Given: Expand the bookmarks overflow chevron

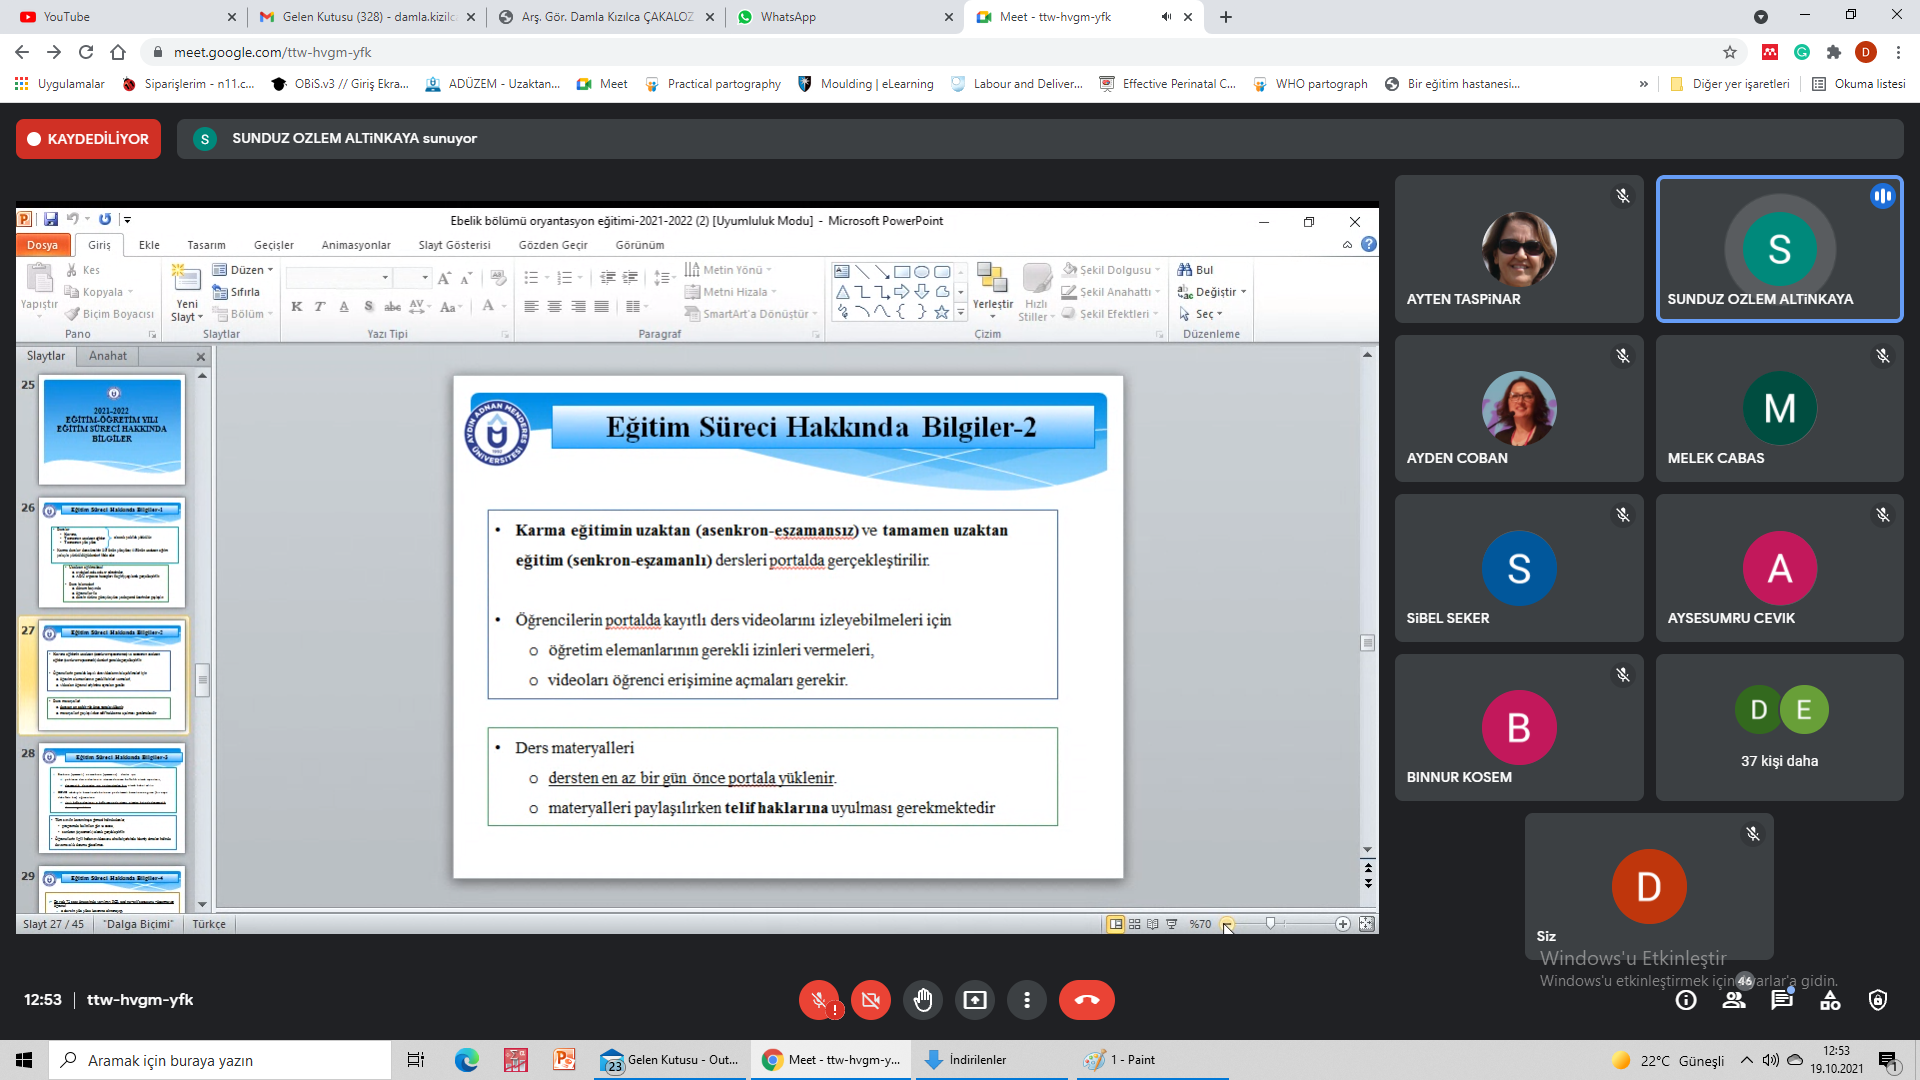Looking at the screenshot, I should pos(1643,84).
